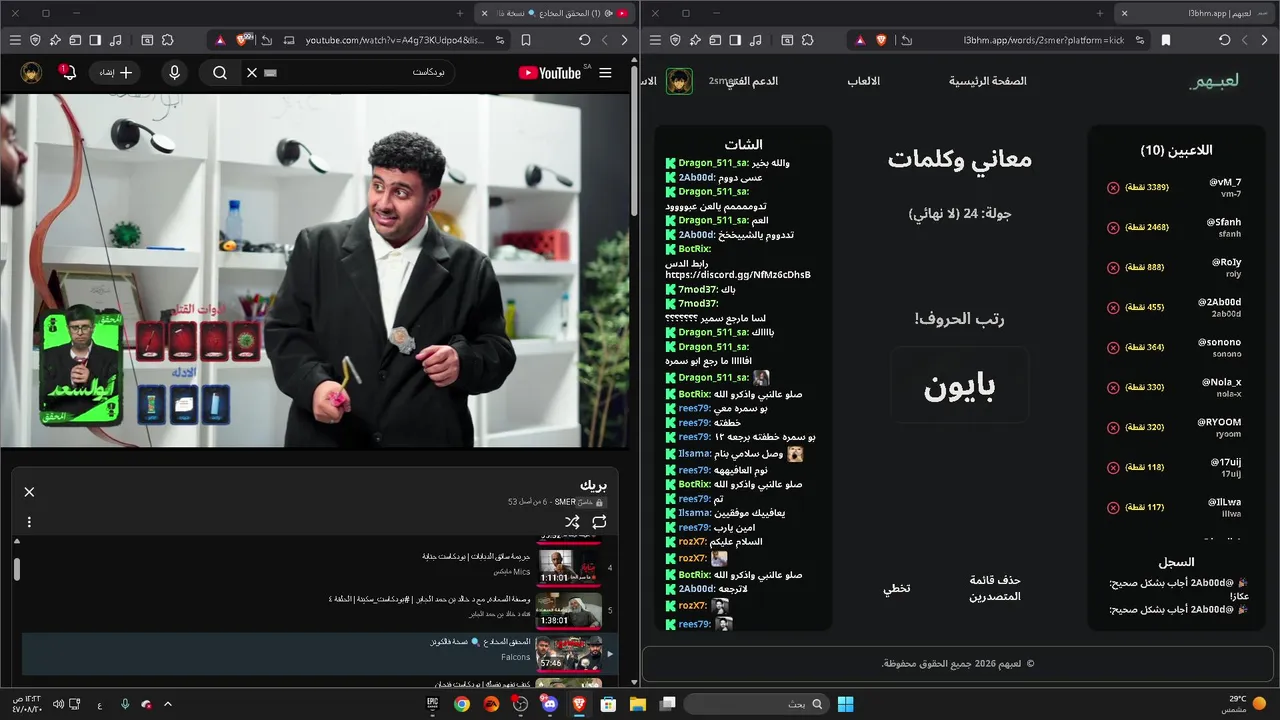Open the الصفحة الرئيسية nav link
Viewport: 1280px width, 720px height.
click(988, 81)
